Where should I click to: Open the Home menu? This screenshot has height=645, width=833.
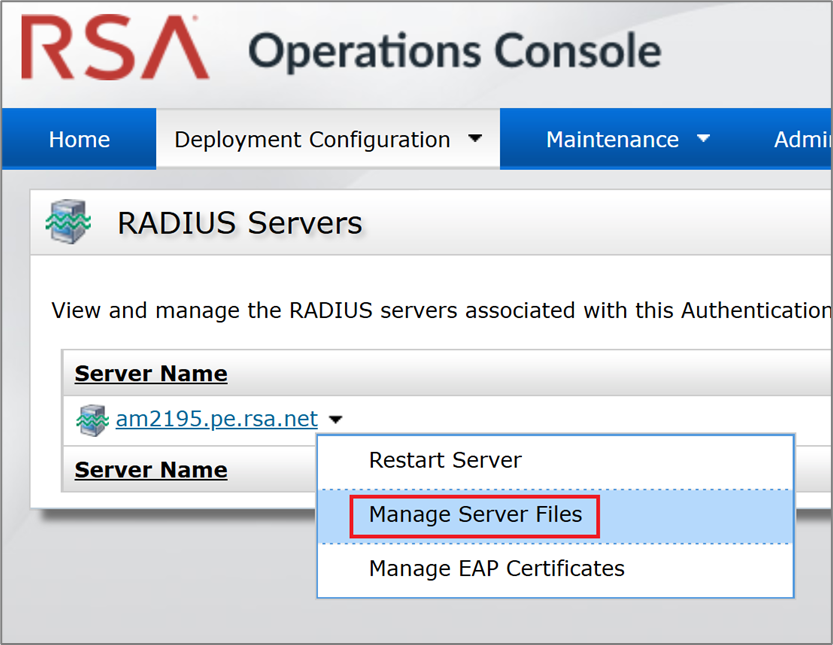(78, 140)
